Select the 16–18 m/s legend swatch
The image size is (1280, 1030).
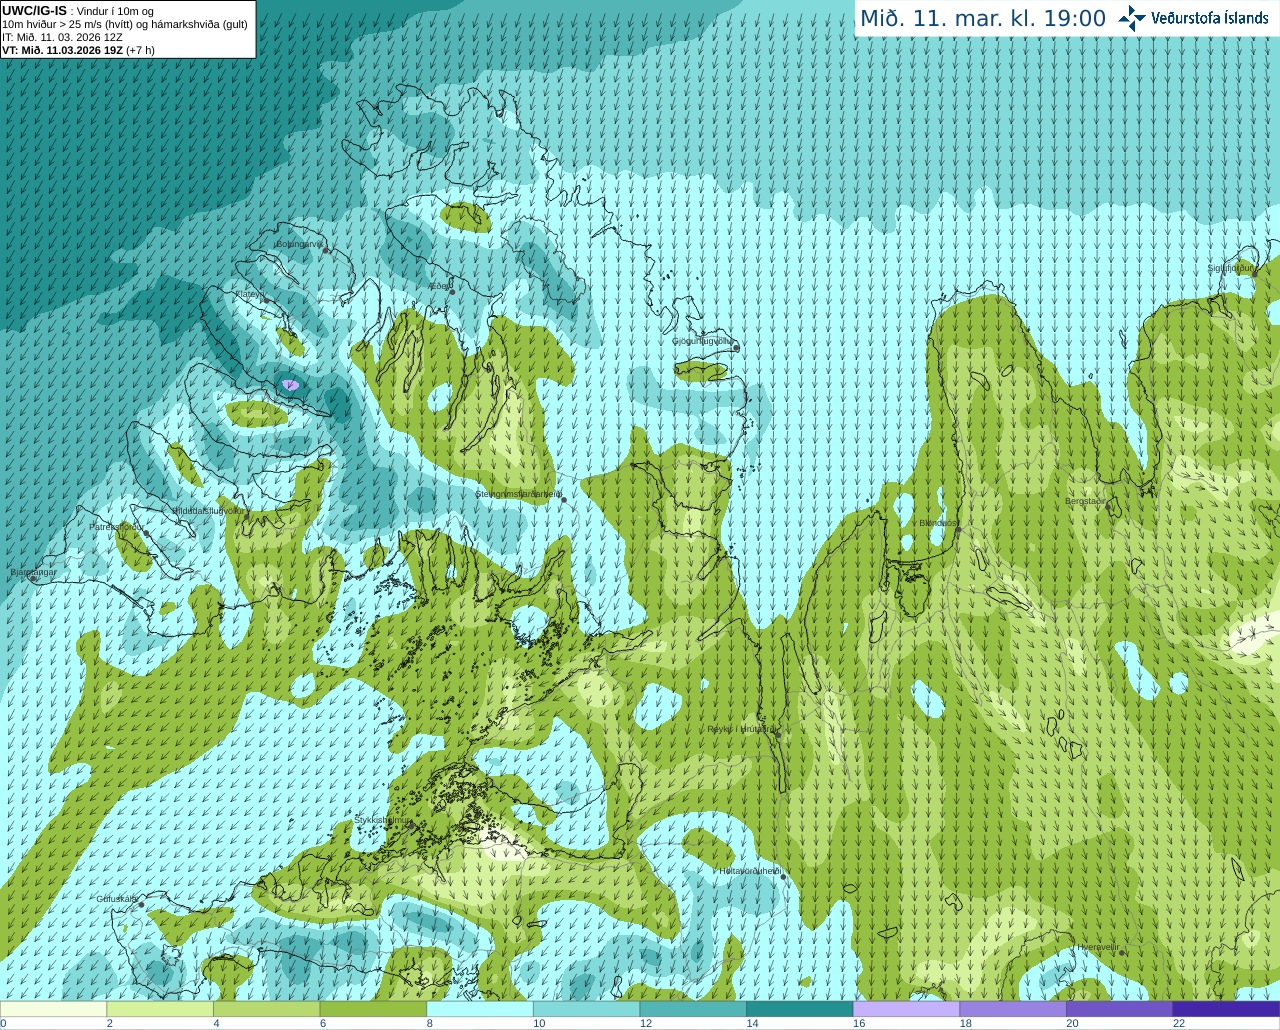(906, 1009)
